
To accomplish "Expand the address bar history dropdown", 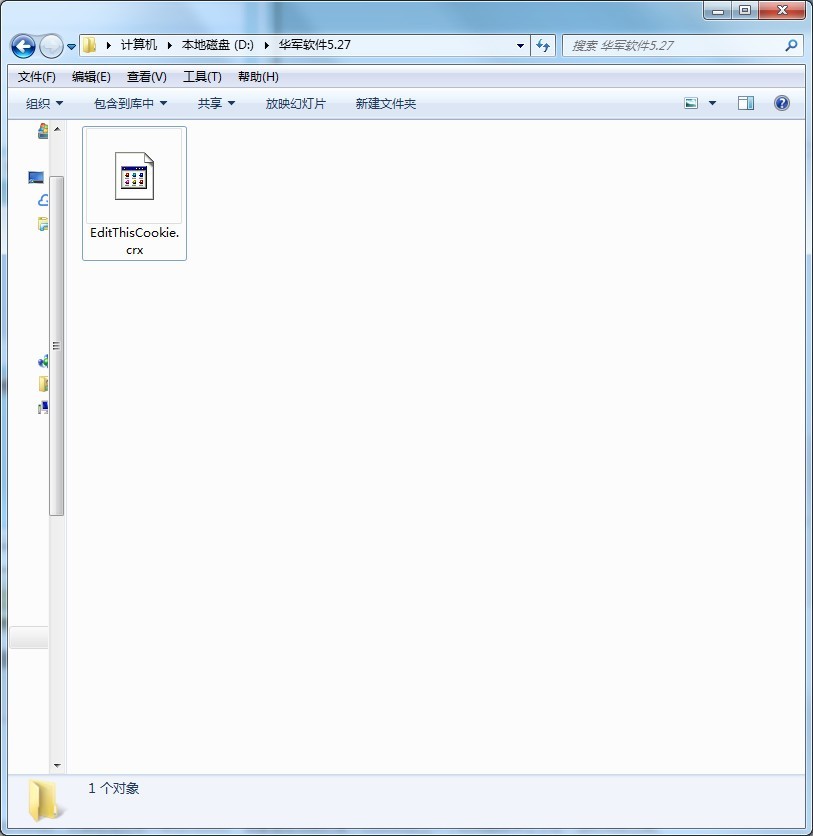I will 520,46.
